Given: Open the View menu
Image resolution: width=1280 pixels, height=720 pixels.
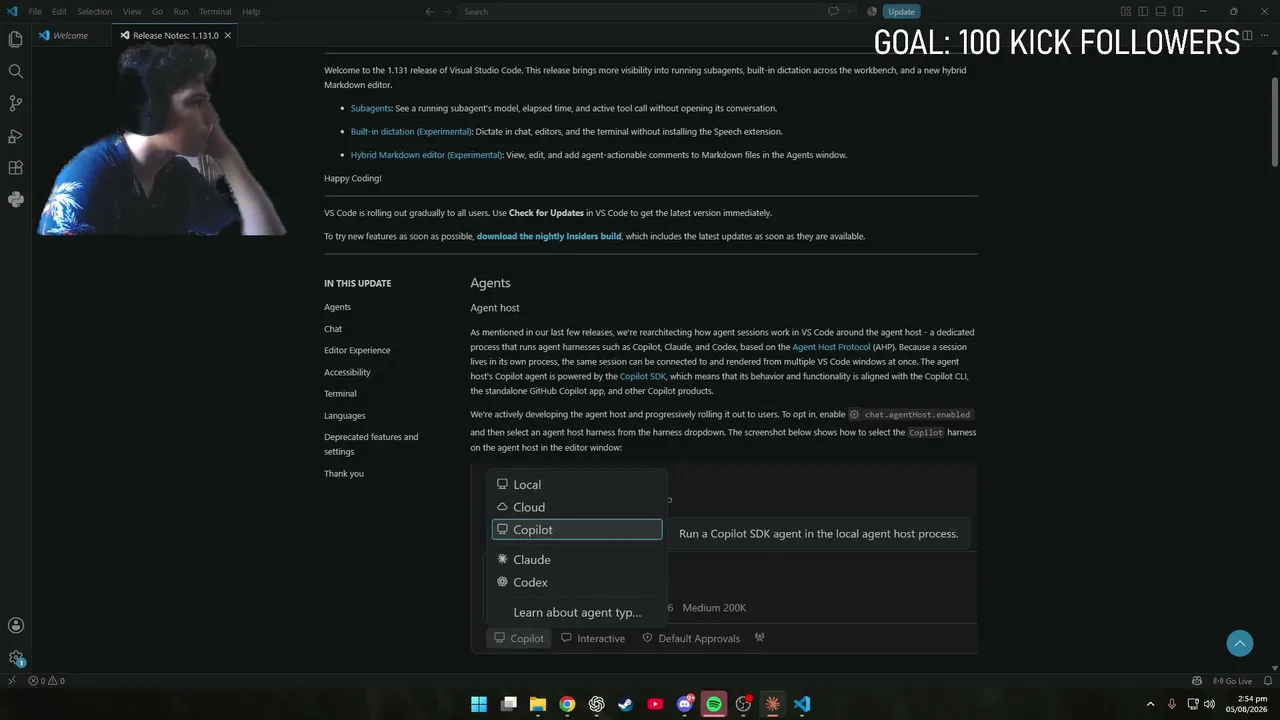Looking at the screenshot, I should click(132, 12).
